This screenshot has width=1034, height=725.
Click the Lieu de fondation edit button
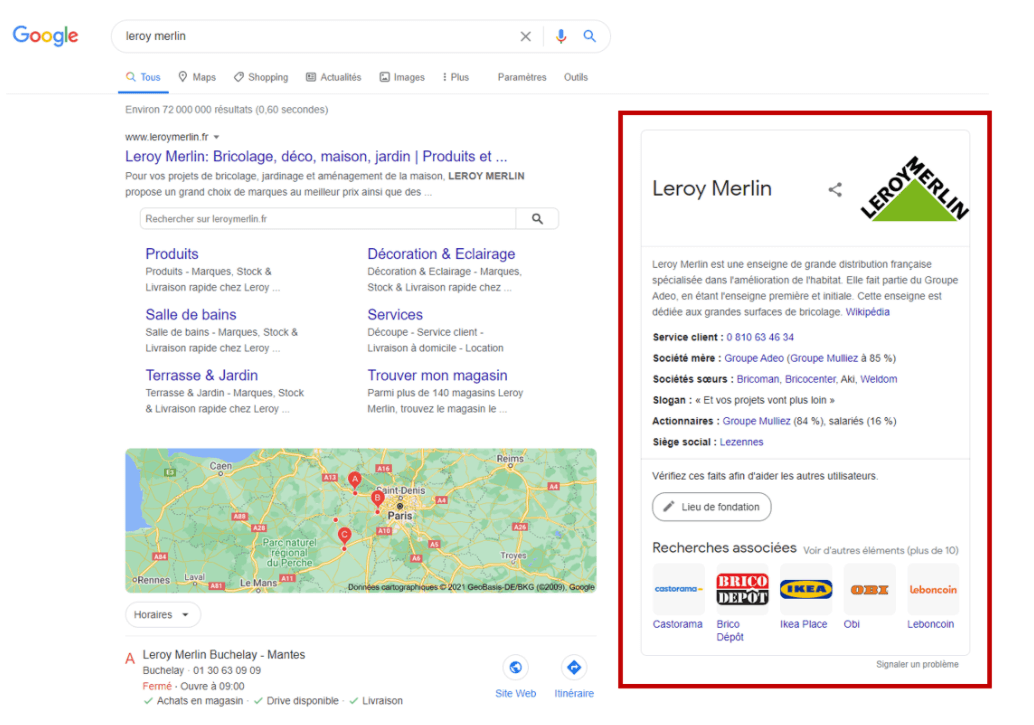712,507
